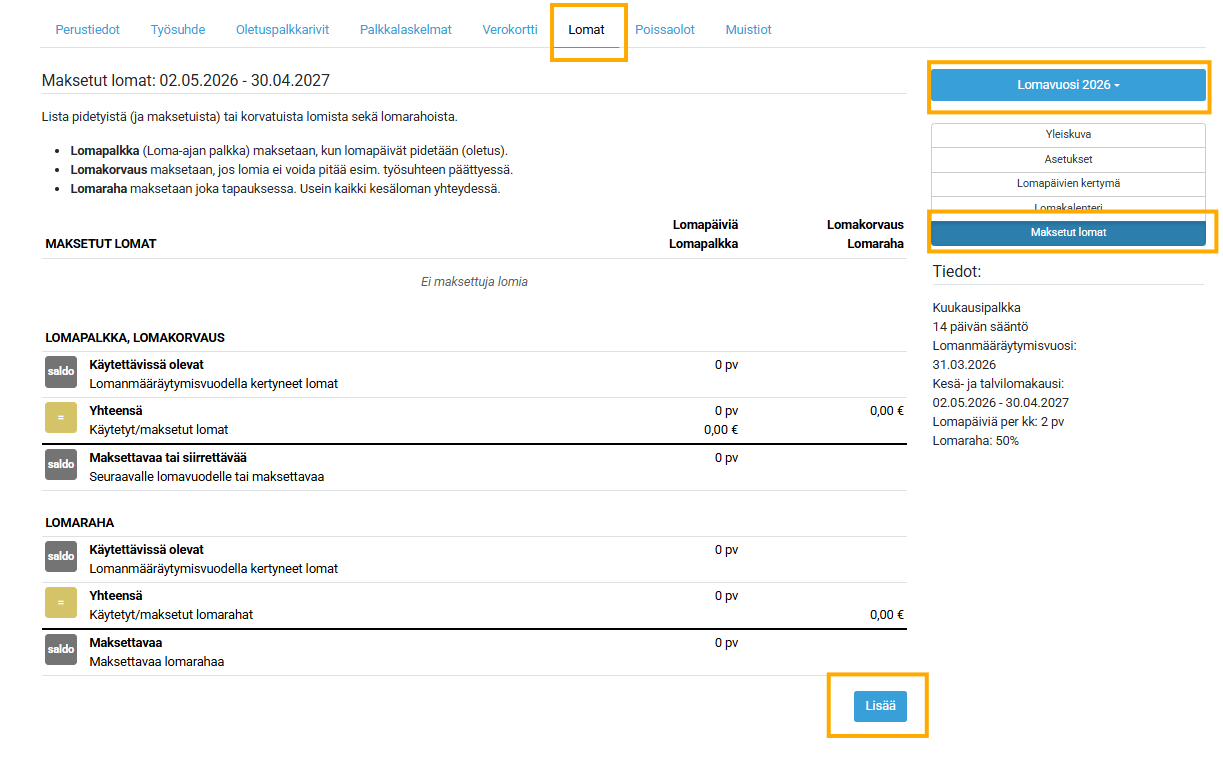This screenshot has width=1223, height=757.
Task: Click the Lomapäiviä Lomapalkka column header
Action: 704,234
